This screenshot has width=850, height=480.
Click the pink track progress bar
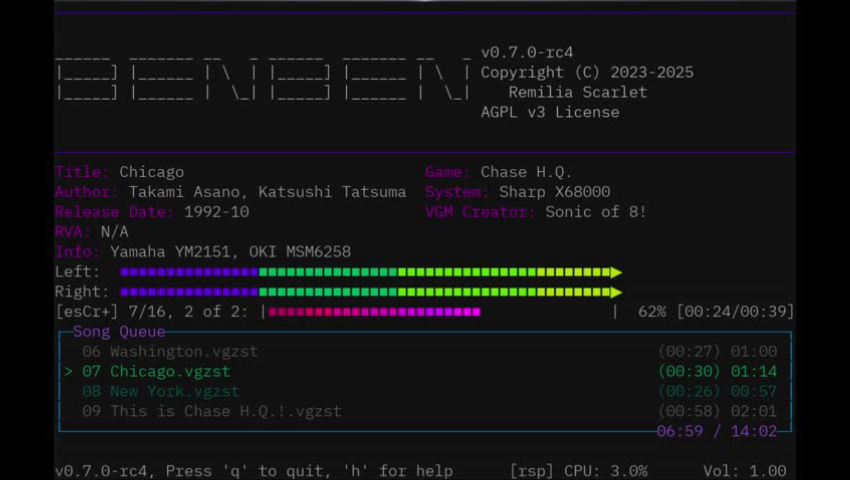tap(373, 312)
